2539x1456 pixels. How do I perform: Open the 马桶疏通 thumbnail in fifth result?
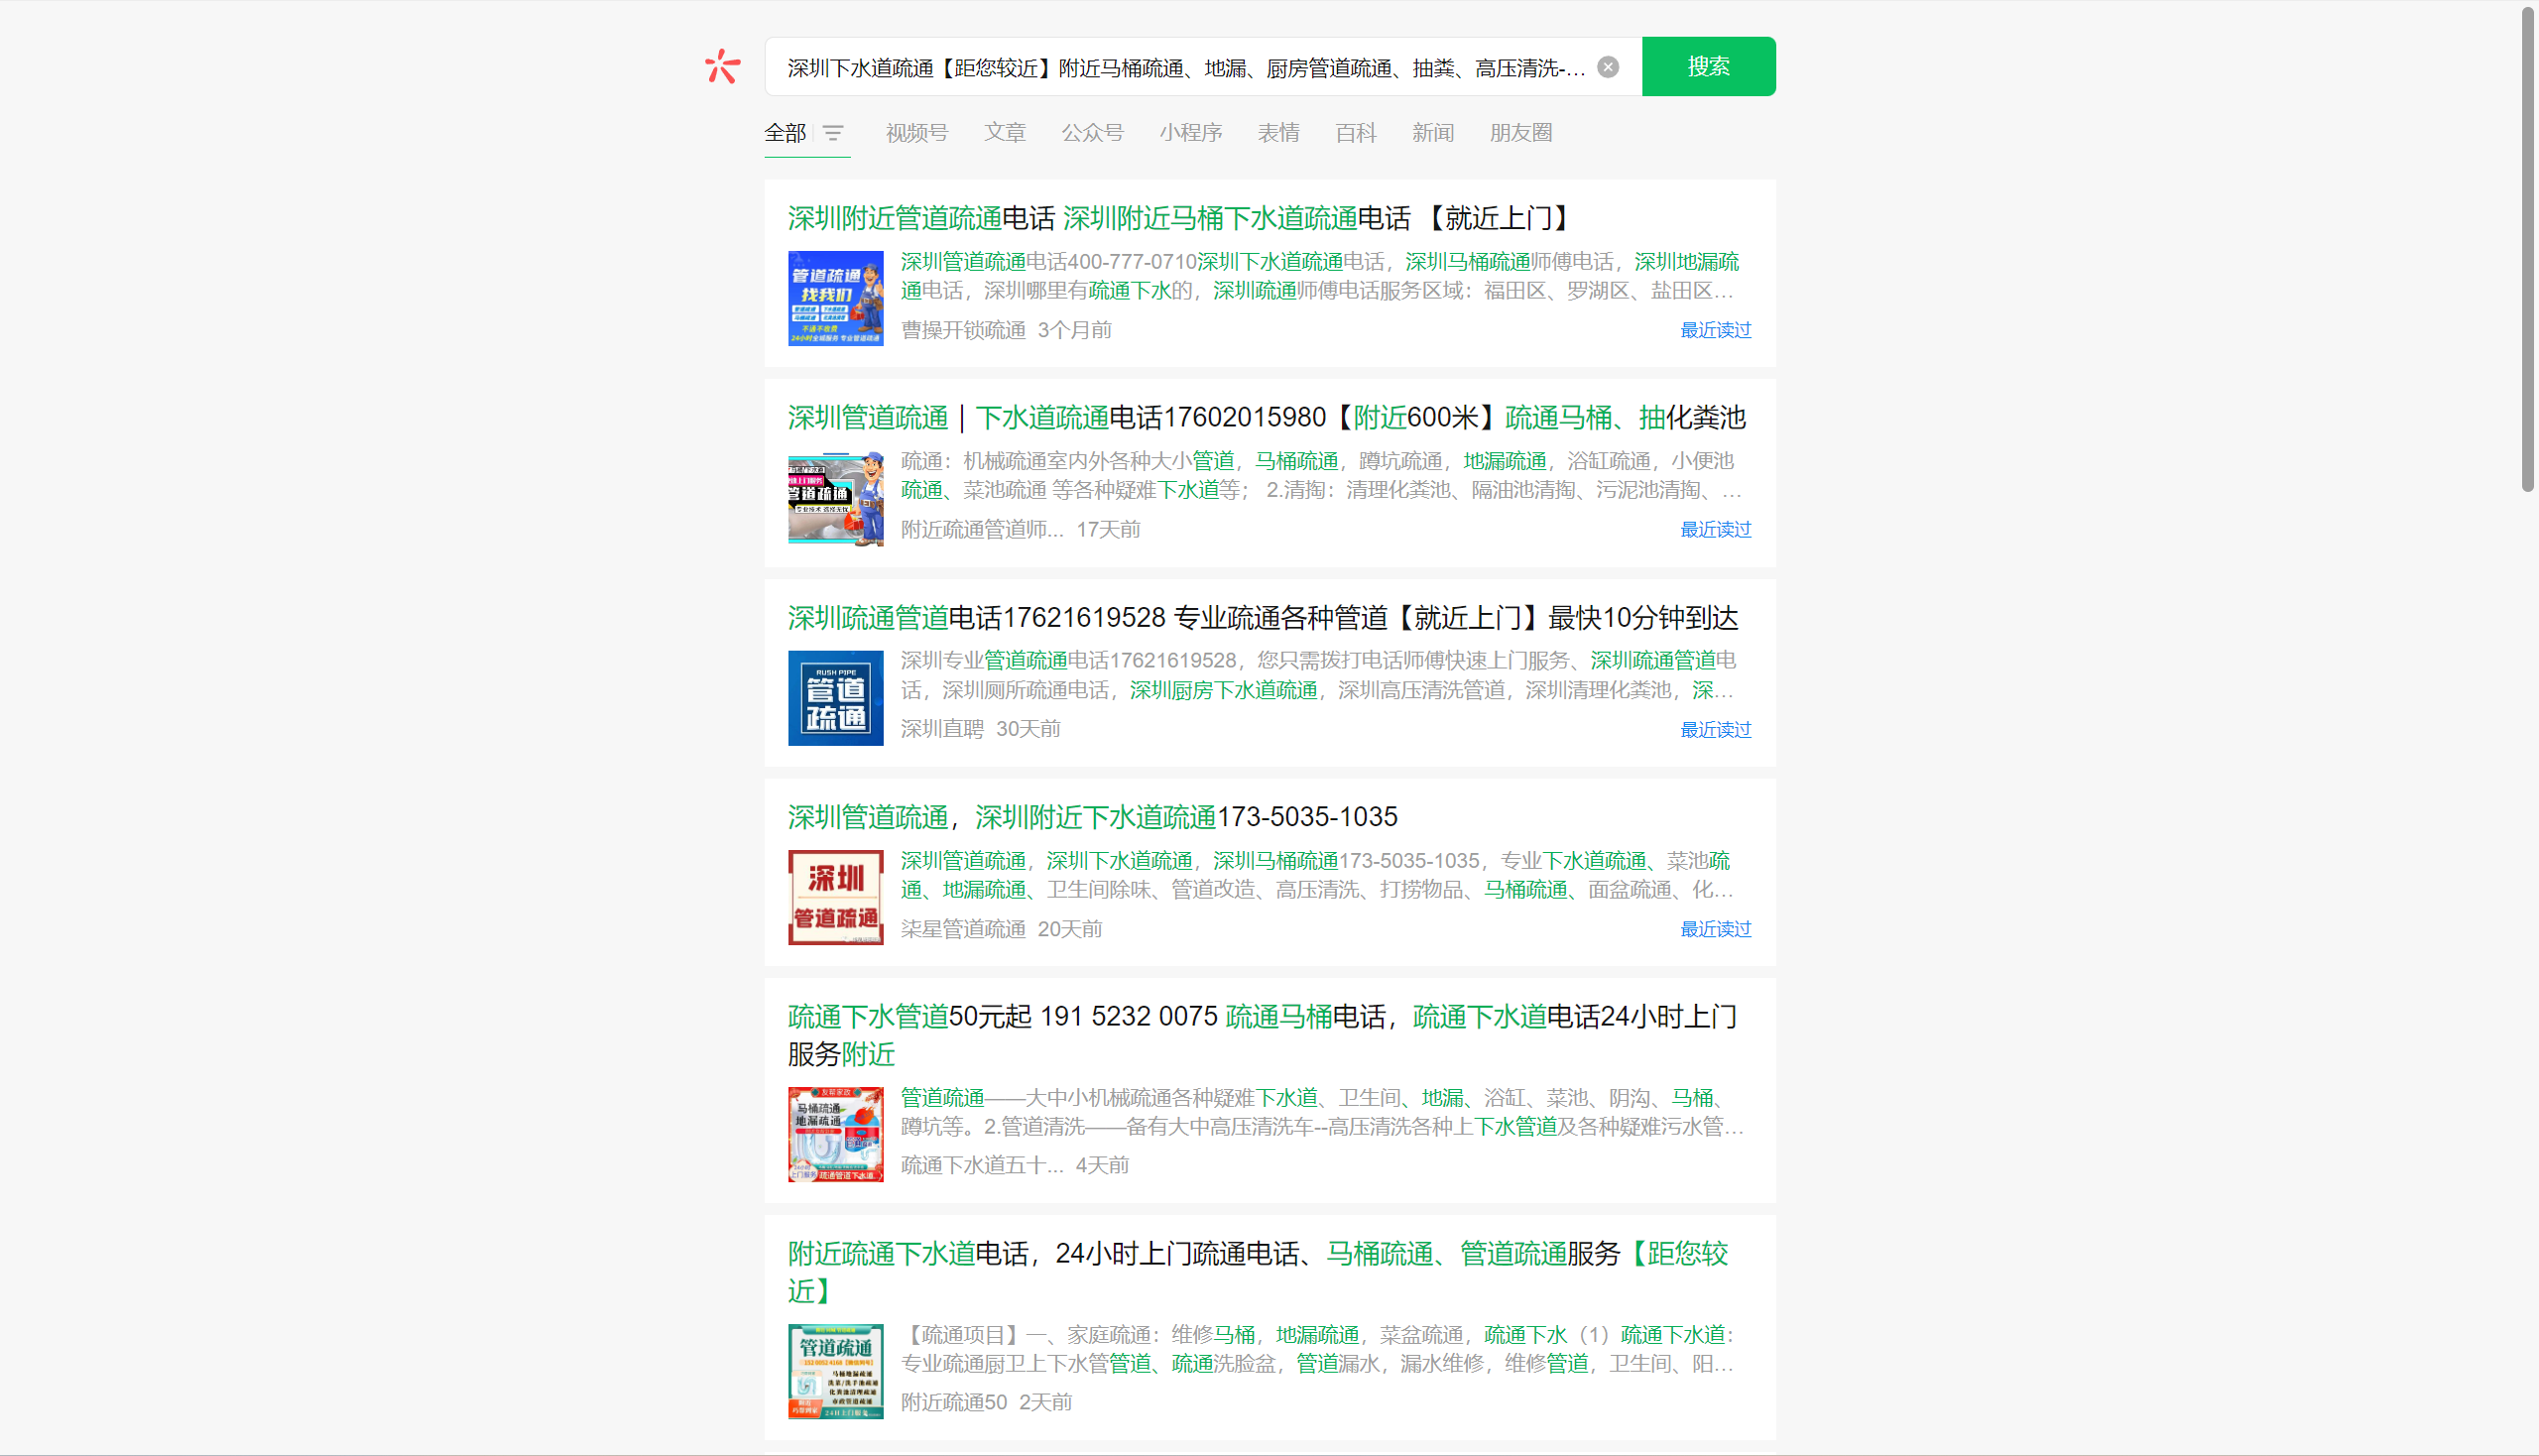835,1134
